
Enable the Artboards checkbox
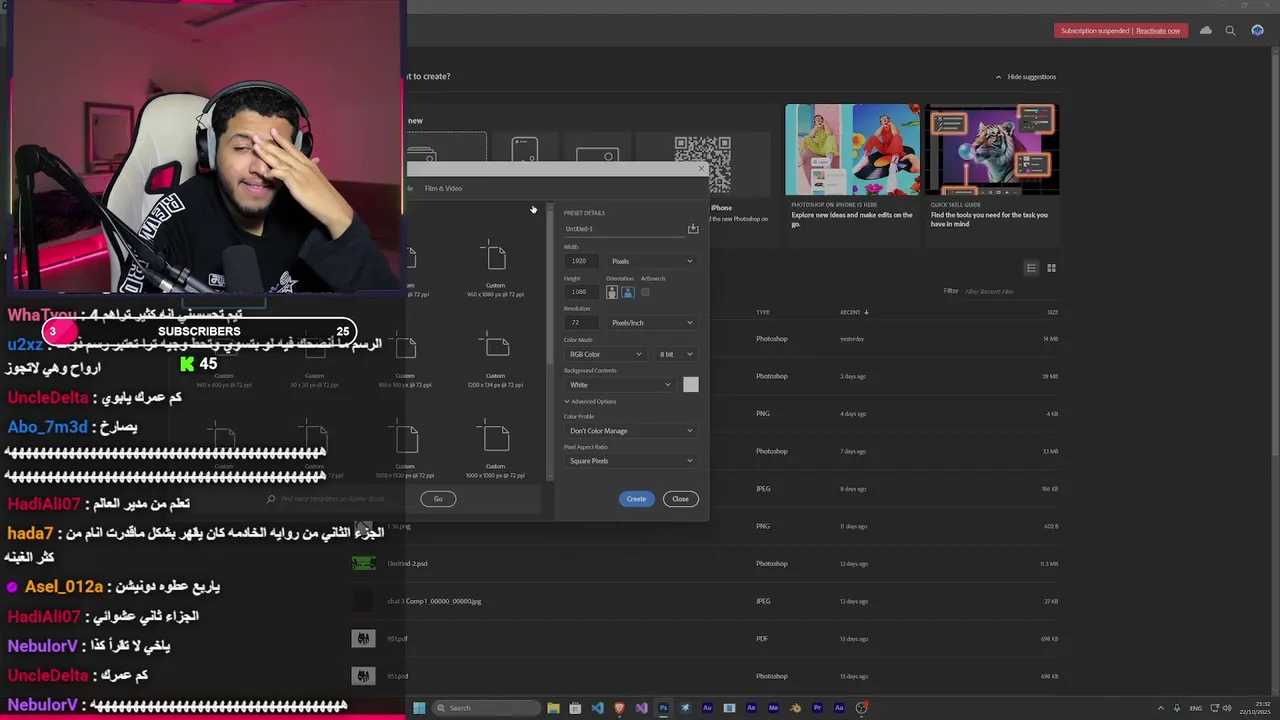click(645, 292)
